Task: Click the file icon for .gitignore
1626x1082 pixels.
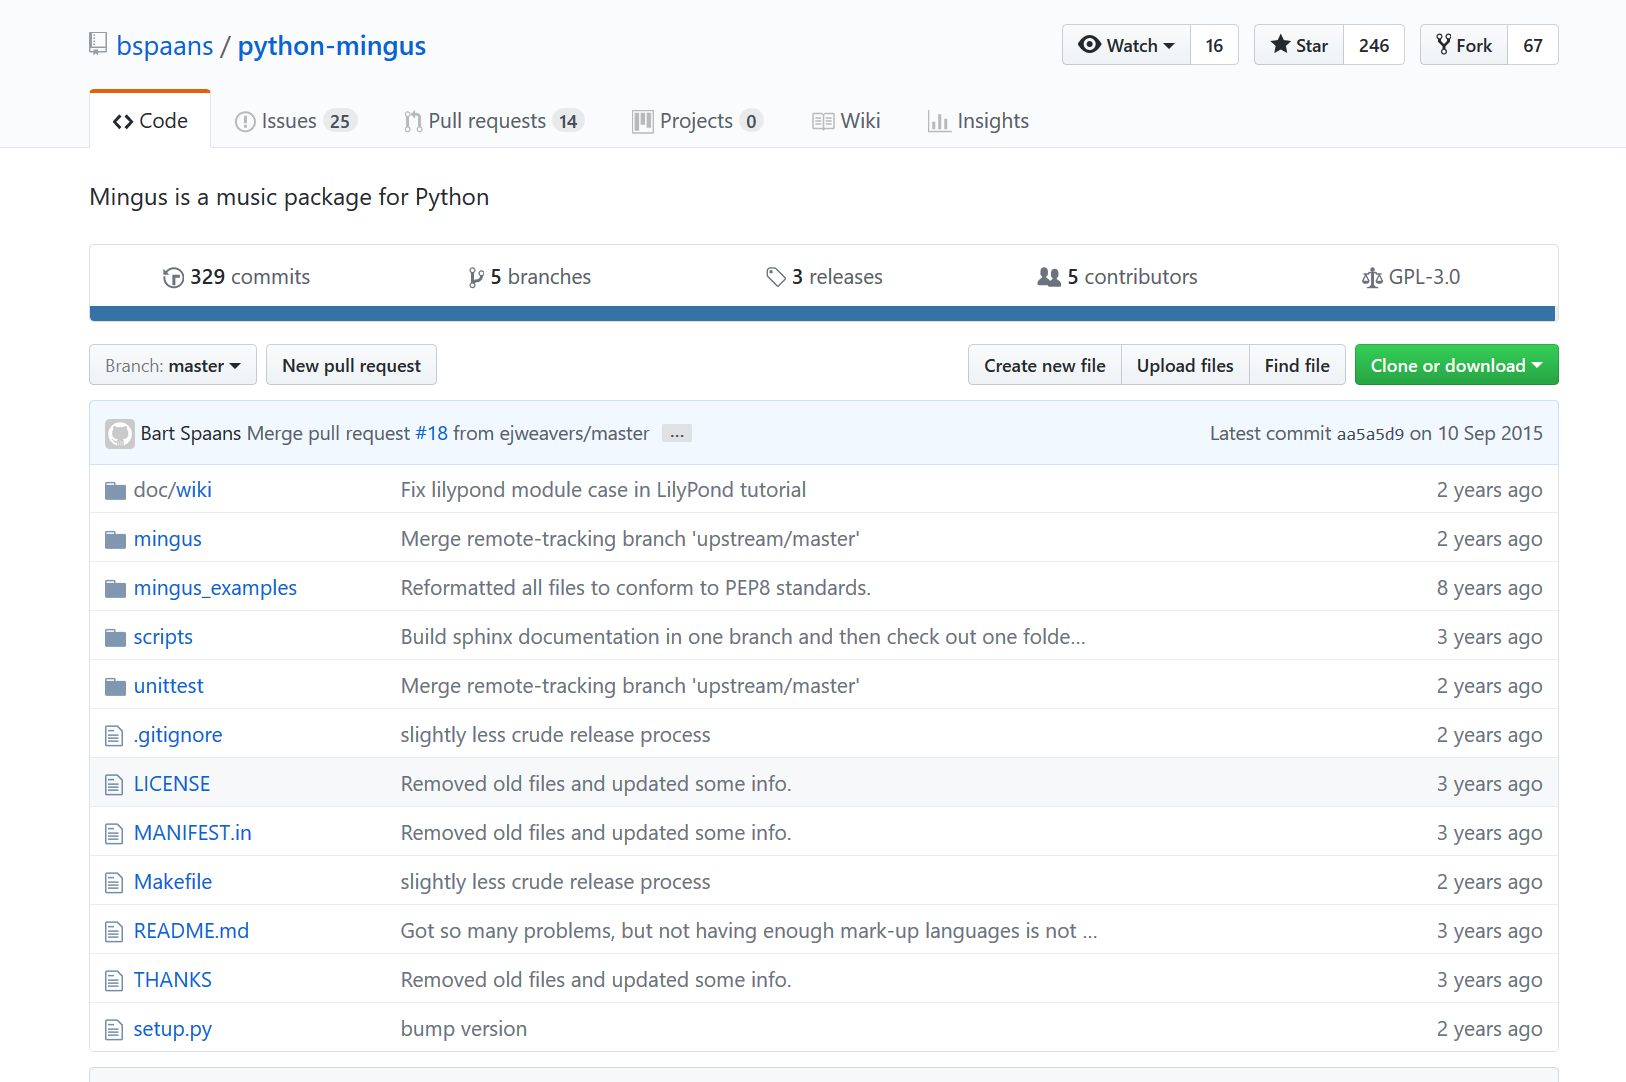Action: (x=114, y=736)
